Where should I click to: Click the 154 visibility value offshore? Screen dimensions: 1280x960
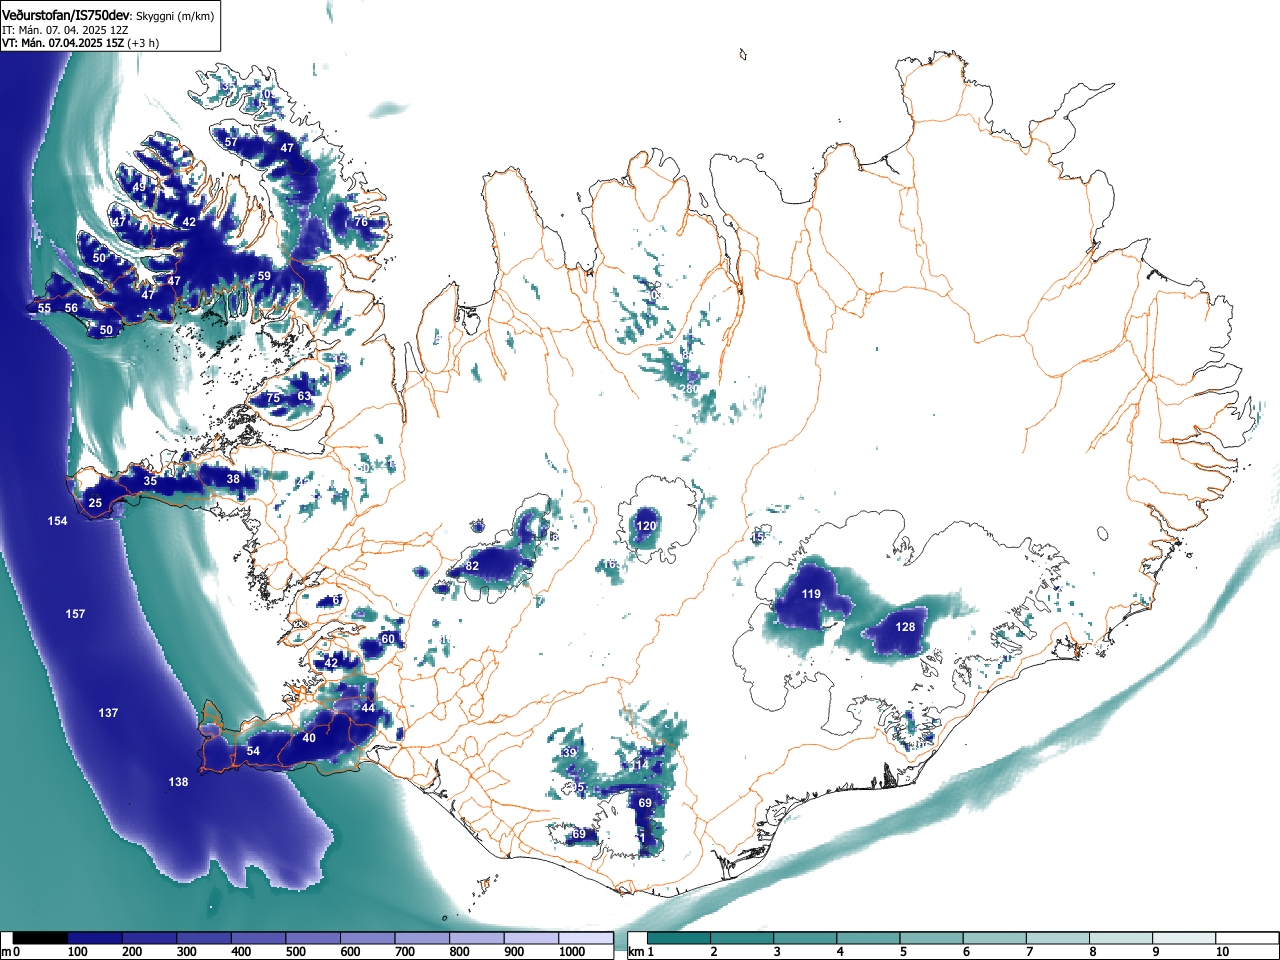click(58, 521)
